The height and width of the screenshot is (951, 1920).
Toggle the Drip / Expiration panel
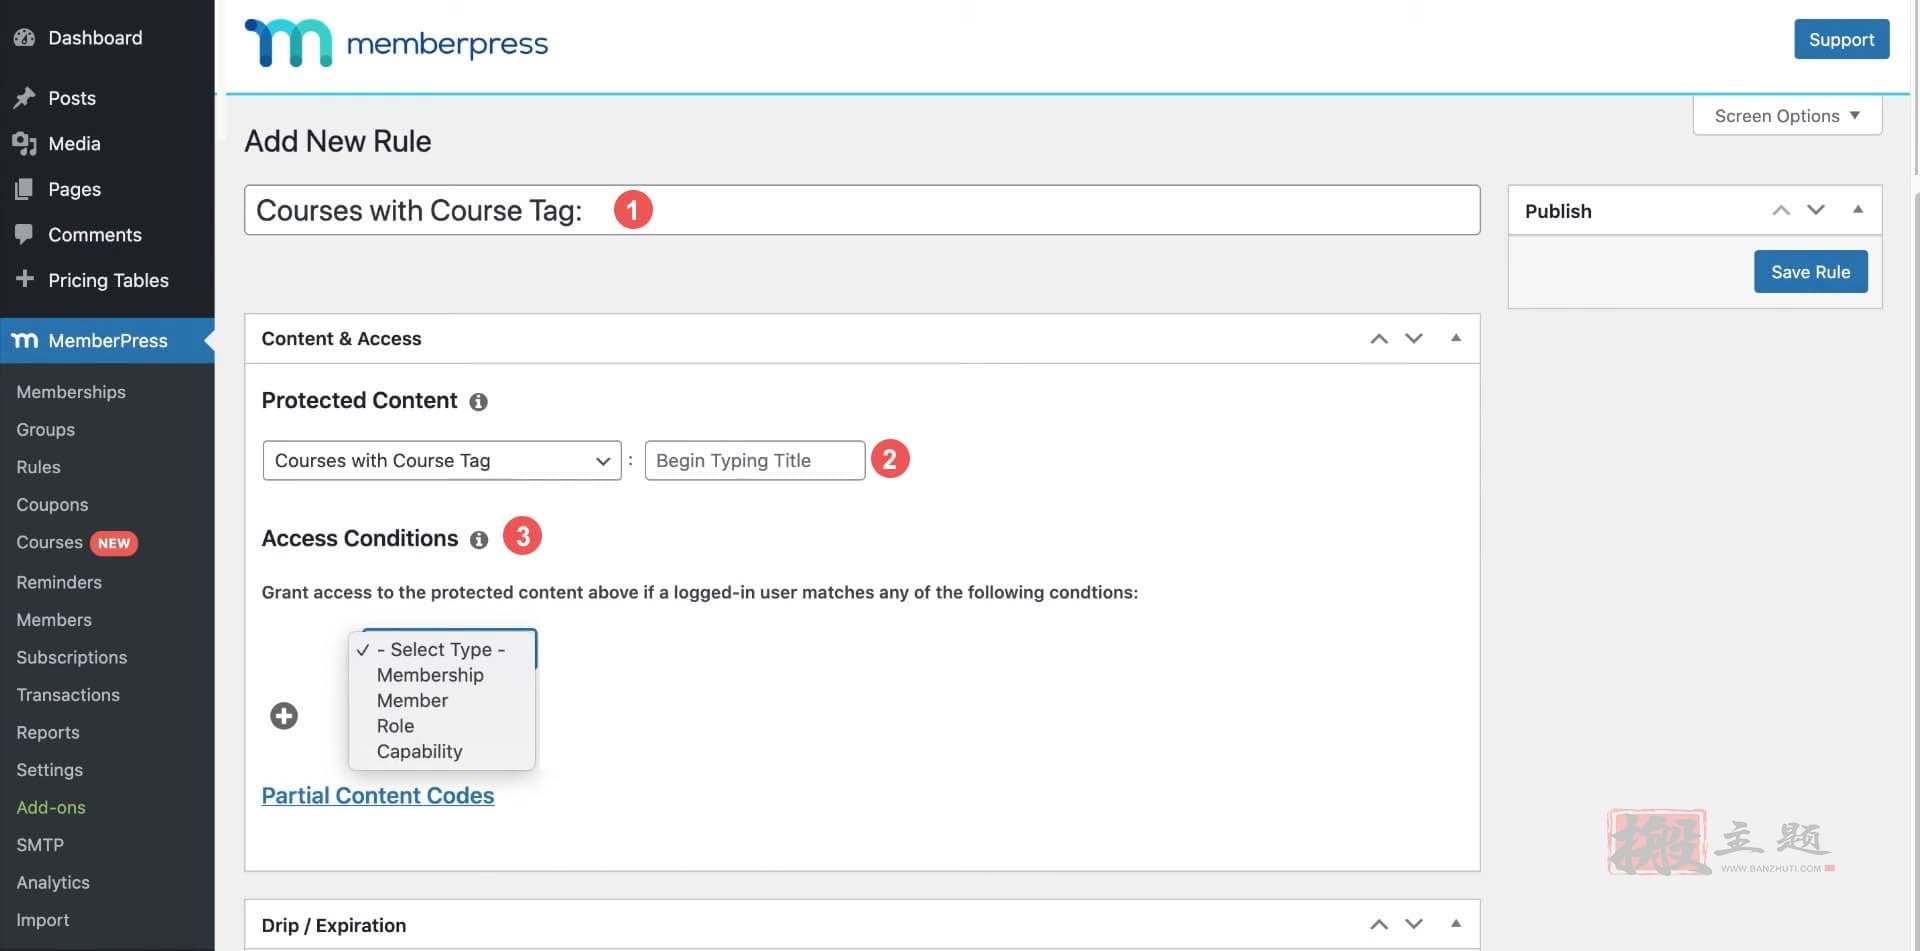point(1456,924)
